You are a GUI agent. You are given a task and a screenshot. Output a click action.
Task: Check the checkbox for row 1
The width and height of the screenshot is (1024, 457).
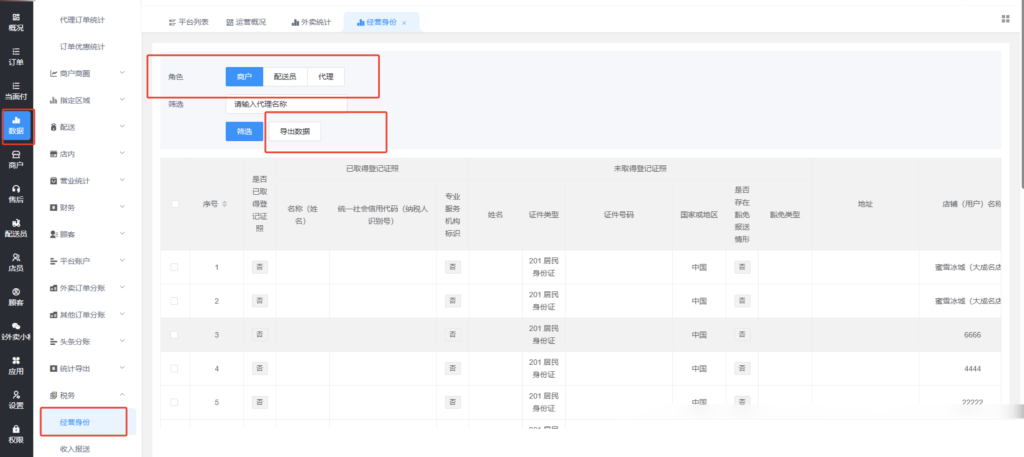pyautogui.click(x=175, y=267)
